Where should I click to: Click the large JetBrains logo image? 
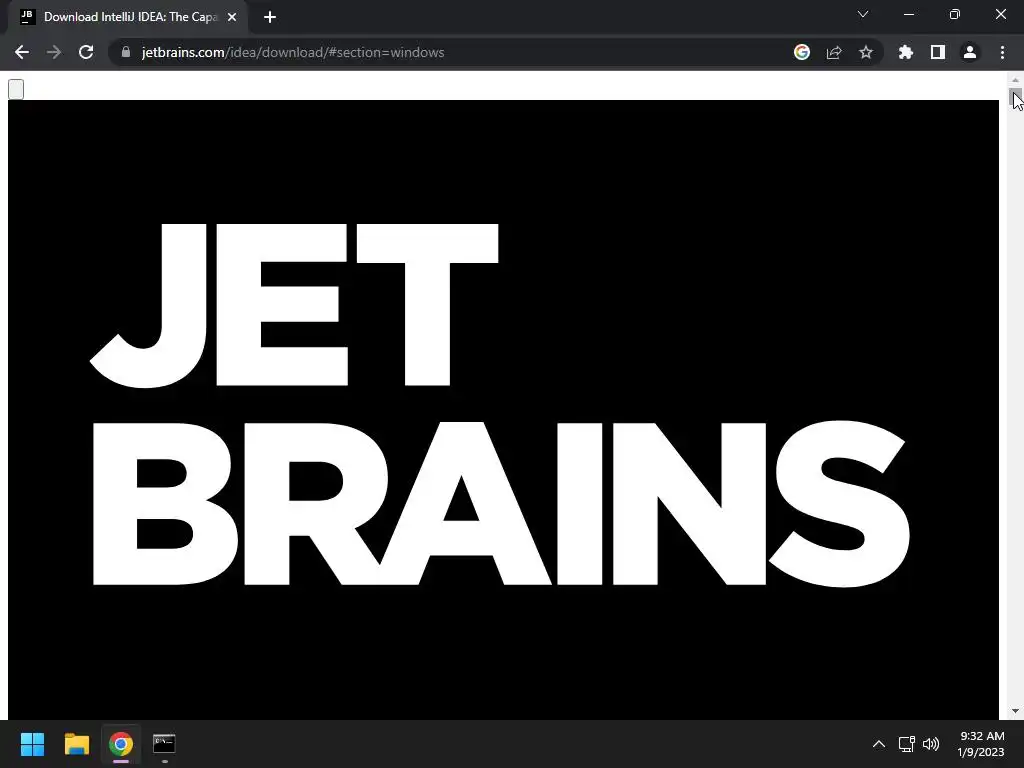coord(503,409)
